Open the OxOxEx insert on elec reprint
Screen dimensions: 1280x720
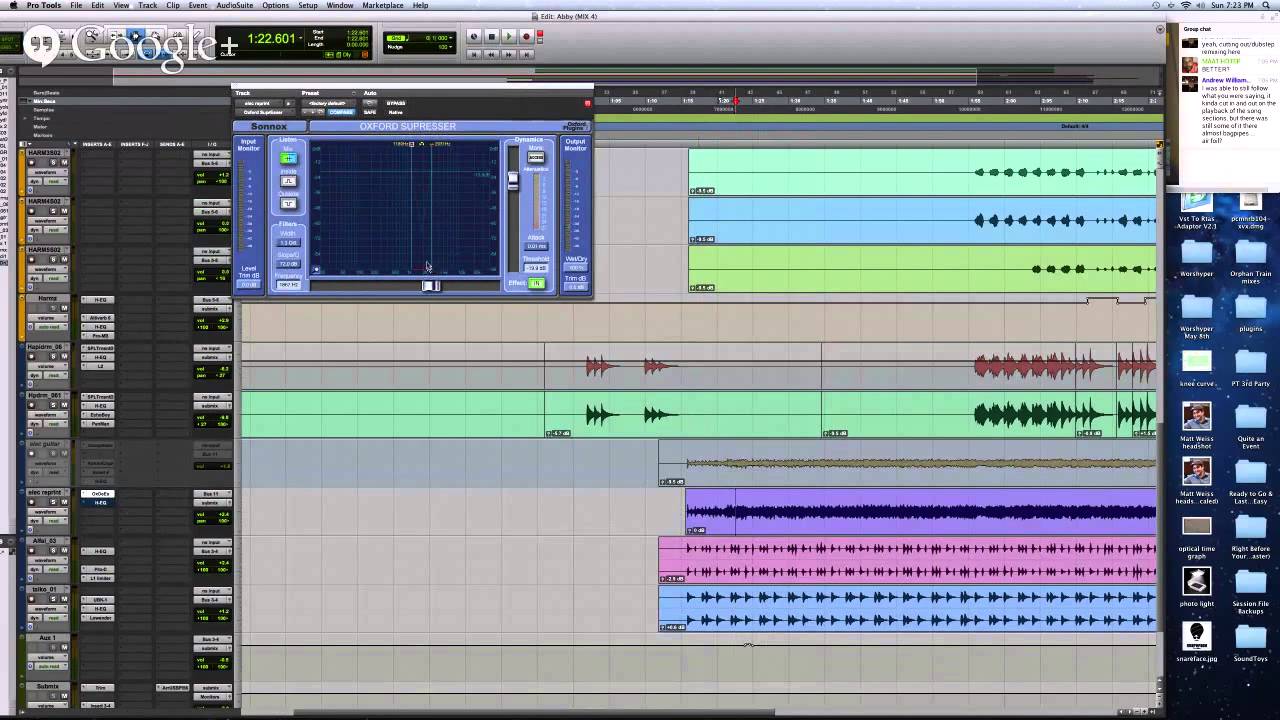(x=97, y=493)
